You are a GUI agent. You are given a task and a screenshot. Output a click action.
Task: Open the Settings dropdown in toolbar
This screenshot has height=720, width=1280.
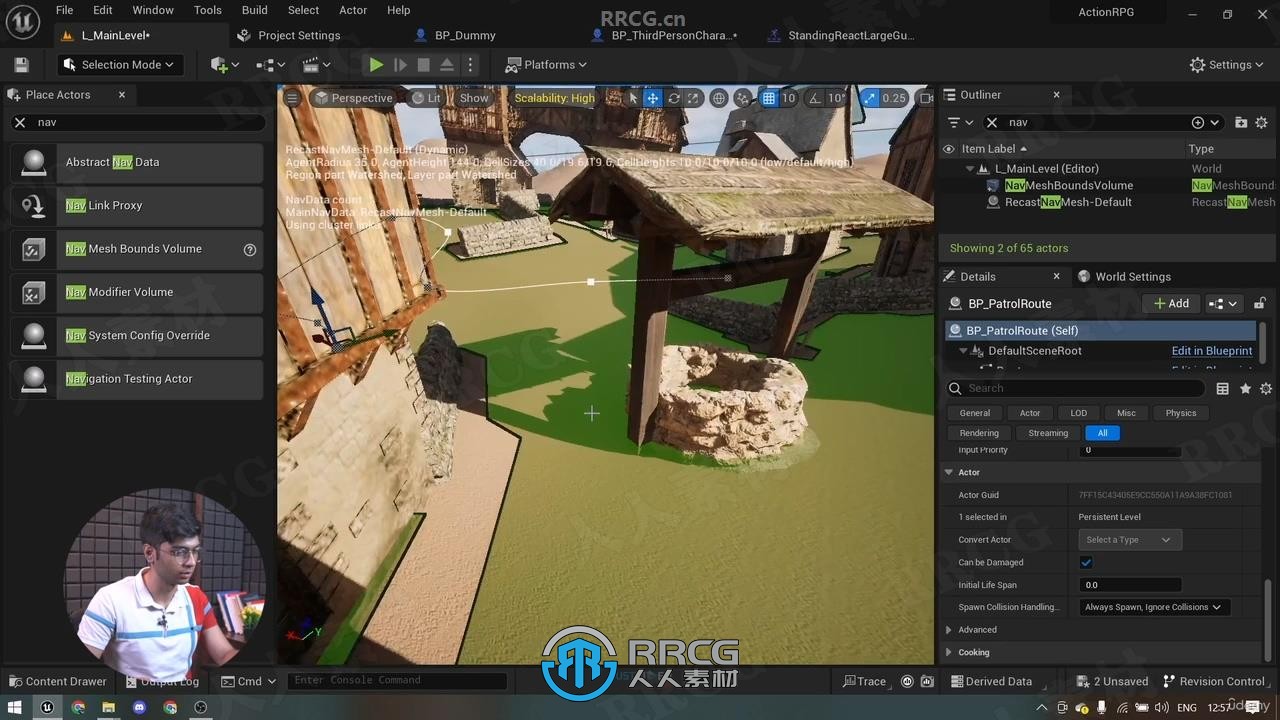click(1227, 65)
